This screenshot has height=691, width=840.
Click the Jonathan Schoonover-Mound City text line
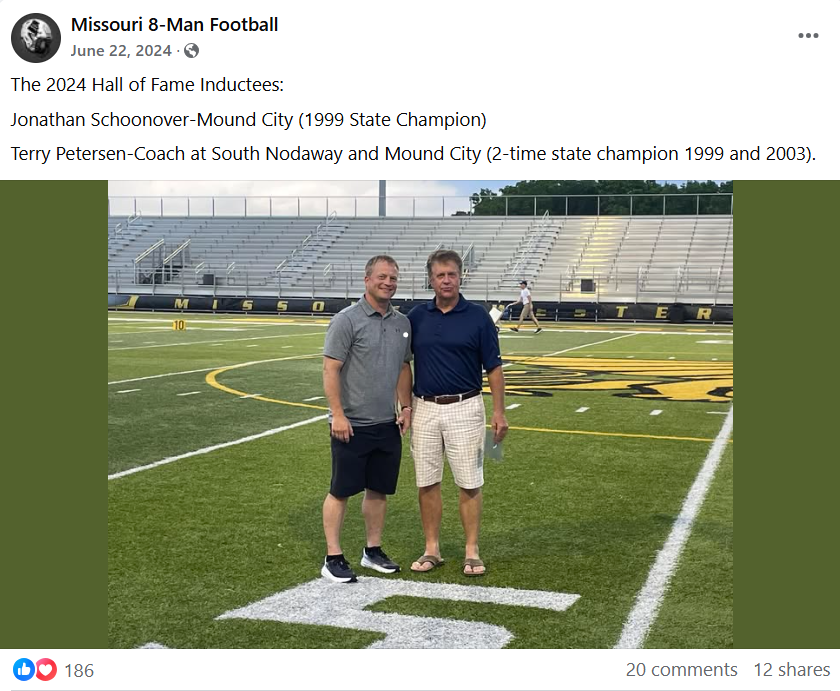pyautogui.click(x=248, y=120)
